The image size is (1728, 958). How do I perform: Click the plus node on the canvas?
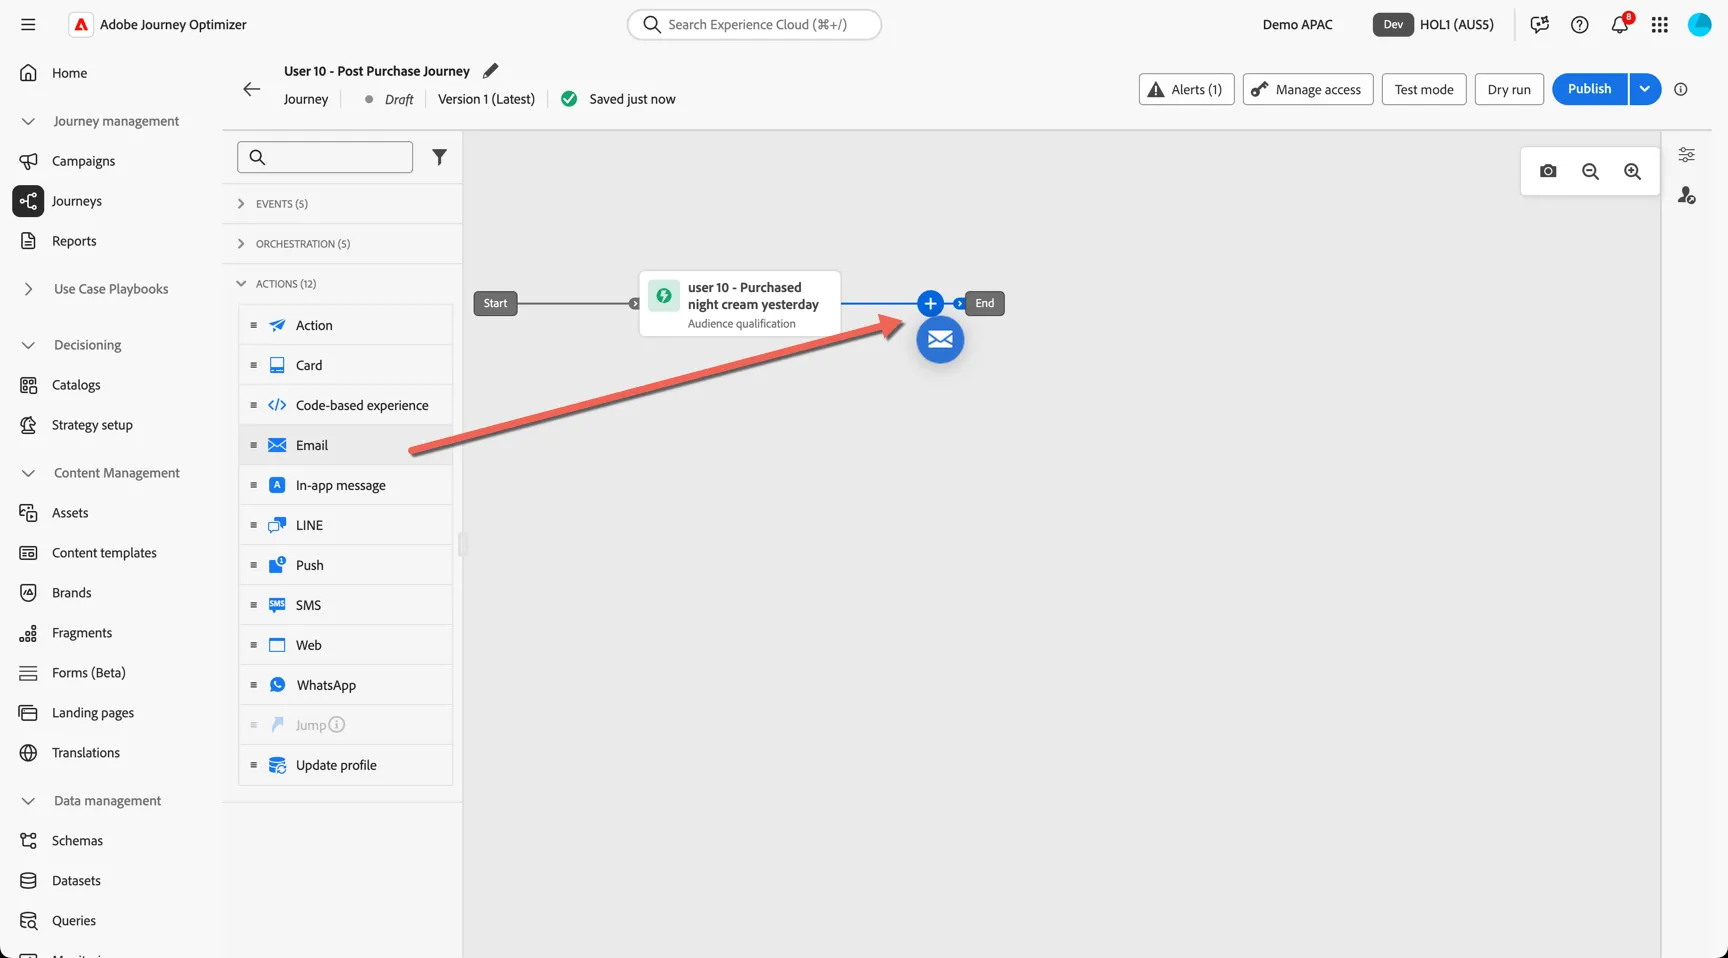coord(930,303)
